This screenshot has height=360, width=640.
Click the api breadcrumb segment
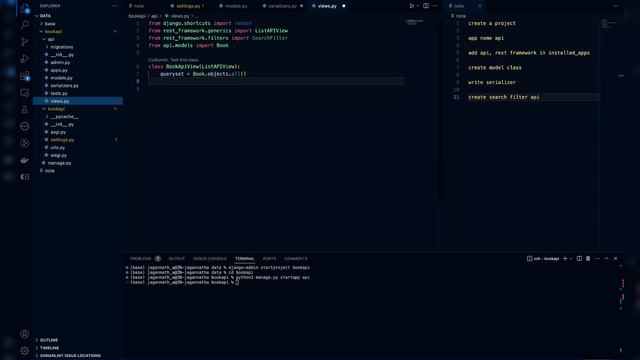coord(154,16)
